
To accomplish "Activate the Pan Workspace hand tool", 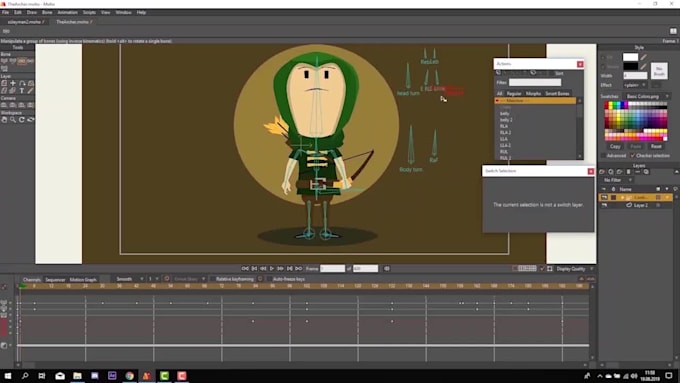I will tap(4, 120).
